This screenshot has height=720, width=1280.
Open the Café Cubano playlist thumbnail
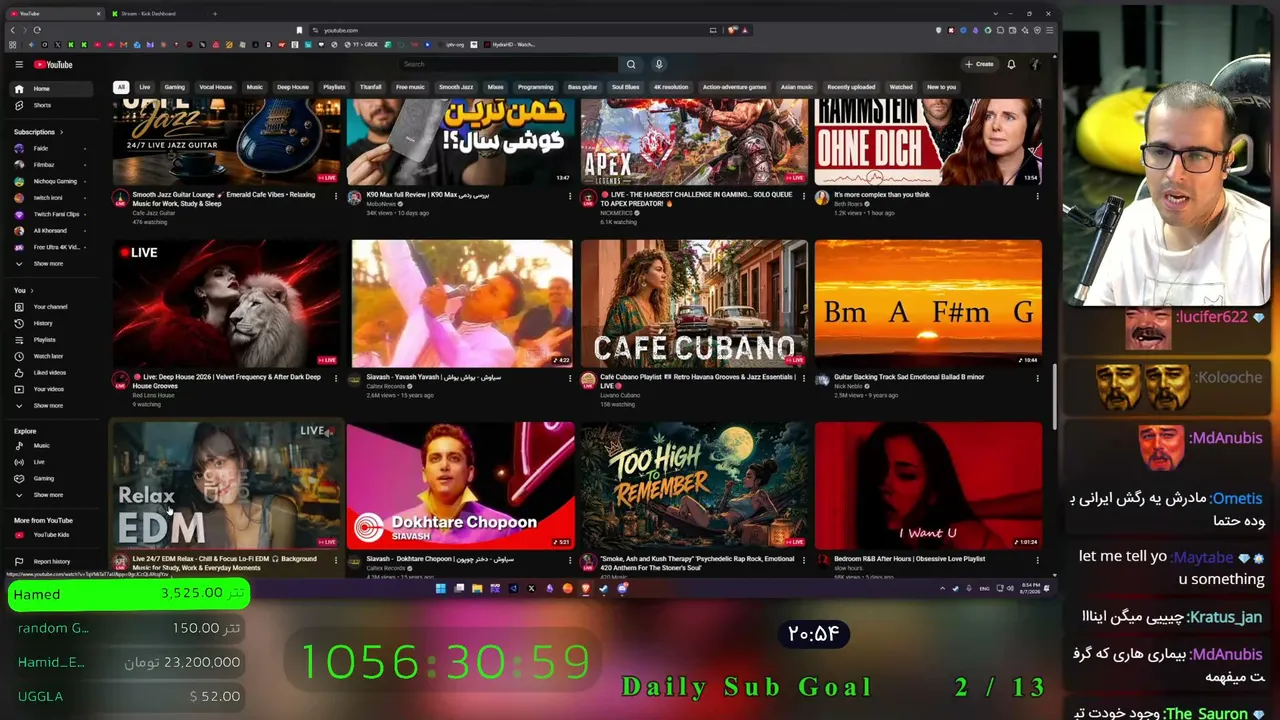coord(694,303)
